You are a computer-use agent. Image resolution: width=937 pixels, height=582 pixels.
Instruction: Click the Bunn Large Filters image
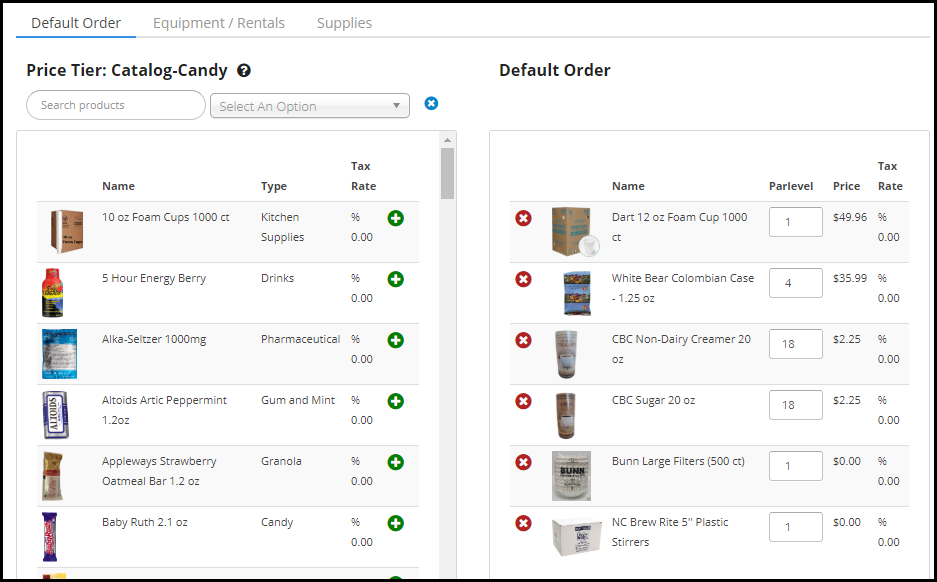pyautogui.click(x=571, y=476)
